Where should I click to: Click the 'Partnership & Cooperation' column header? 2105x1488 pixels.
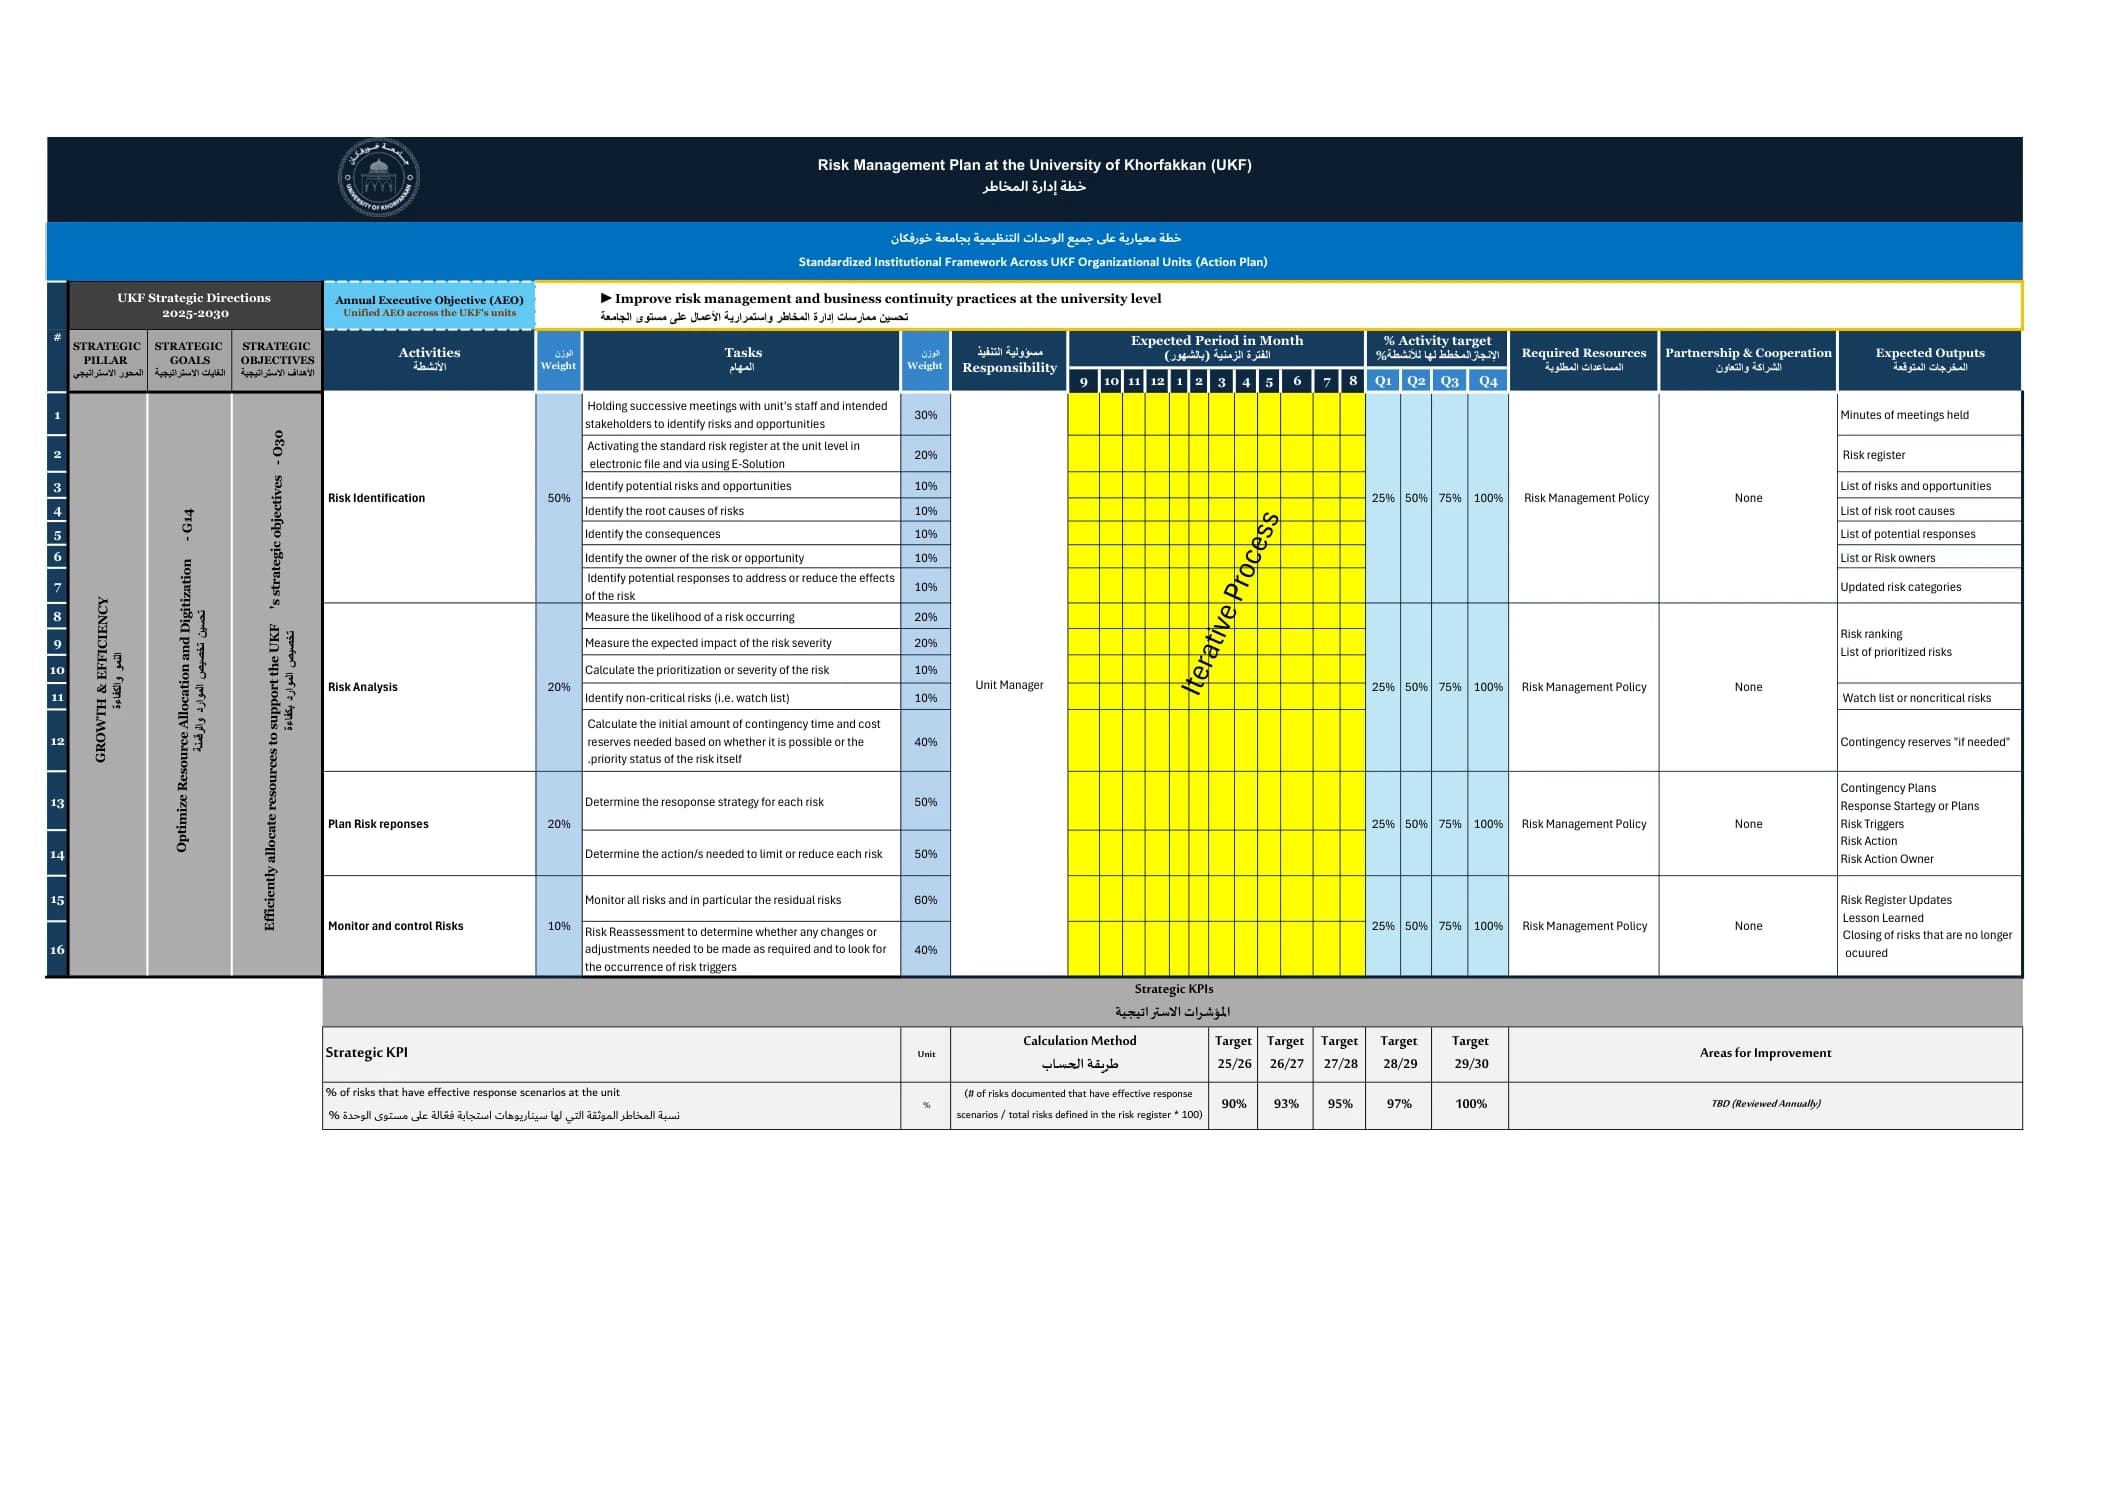(x=1748, y=360)
